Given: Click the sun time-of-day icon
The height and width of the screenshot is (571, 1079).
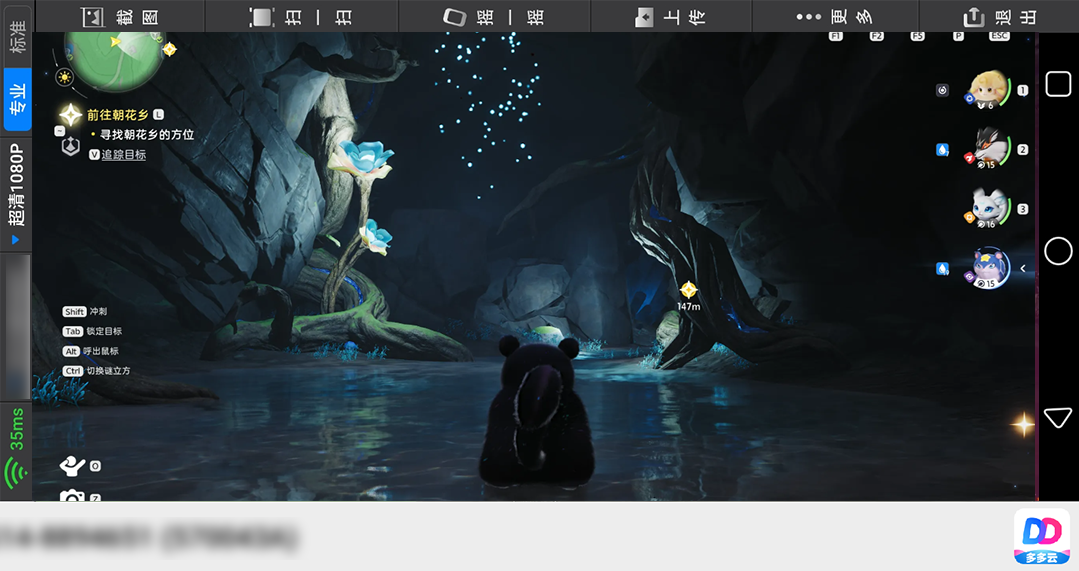Looking at the screenshot, I should (64, 77).
